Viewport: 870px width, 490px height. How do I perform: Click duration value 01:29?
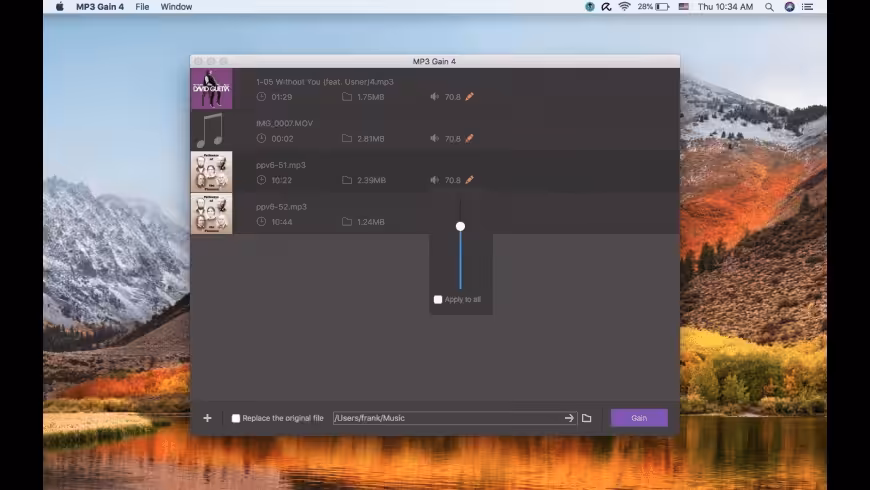[x=282, y=97]
